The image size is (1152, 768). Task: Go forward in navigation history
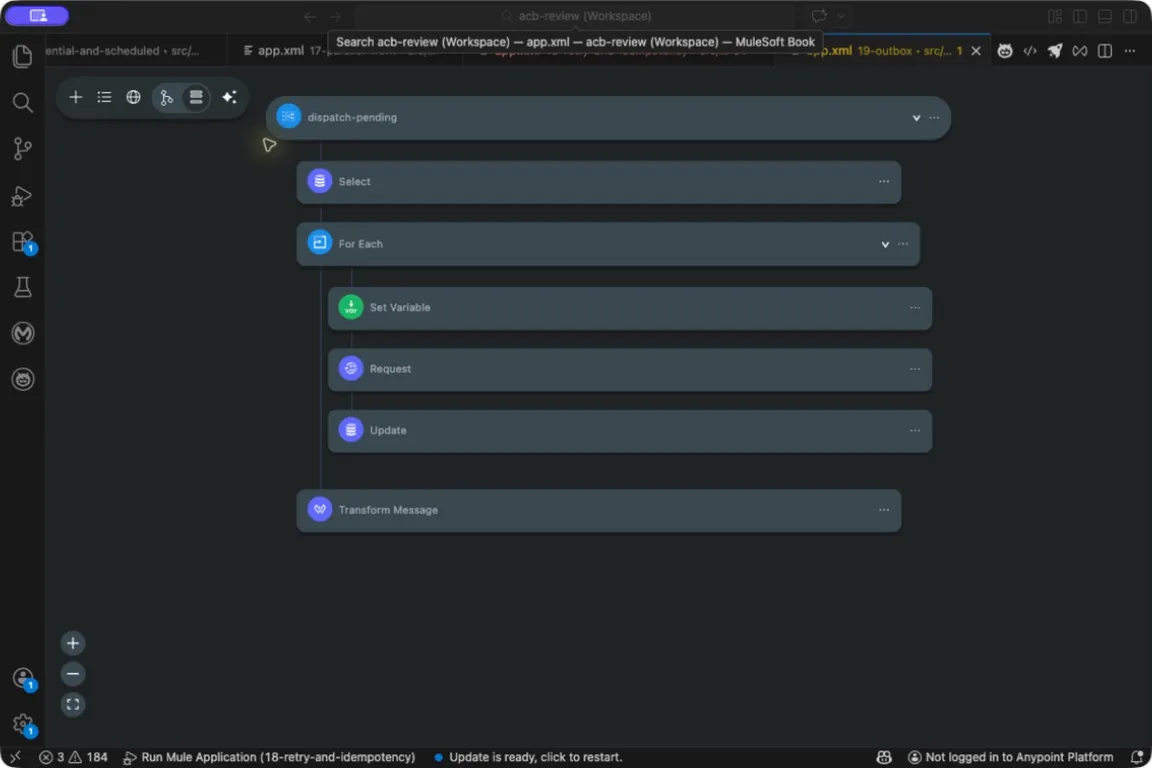tap(335, 16)
